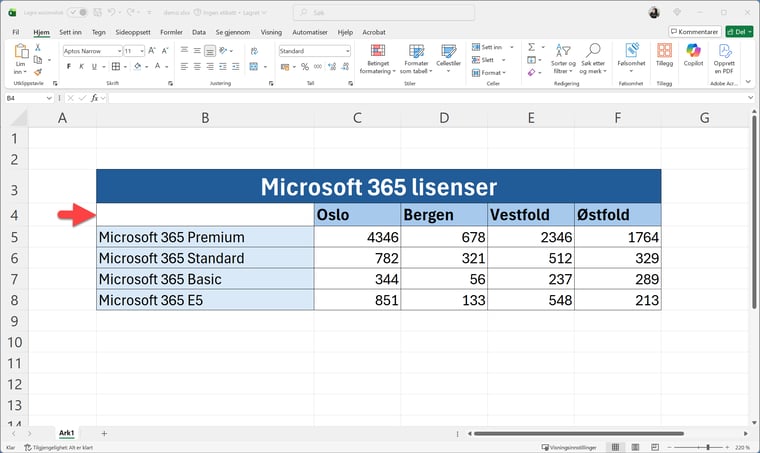Open Skrift font settings dialog launcher
The image size is (760, 453).
[171, 83]
